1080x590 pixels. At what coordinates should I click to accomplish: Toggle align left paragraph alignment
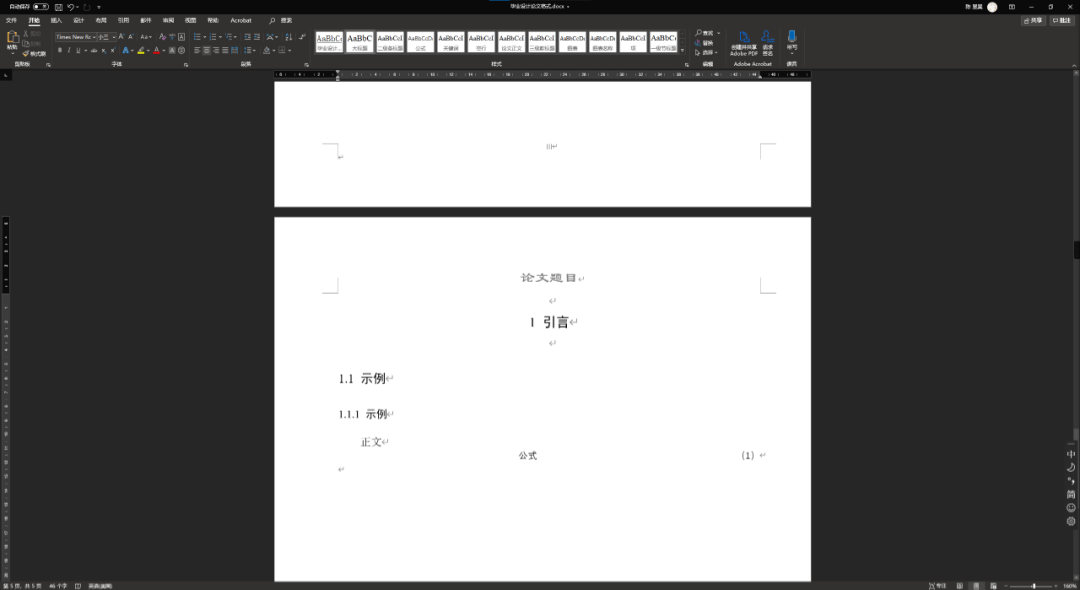(197, 50)
